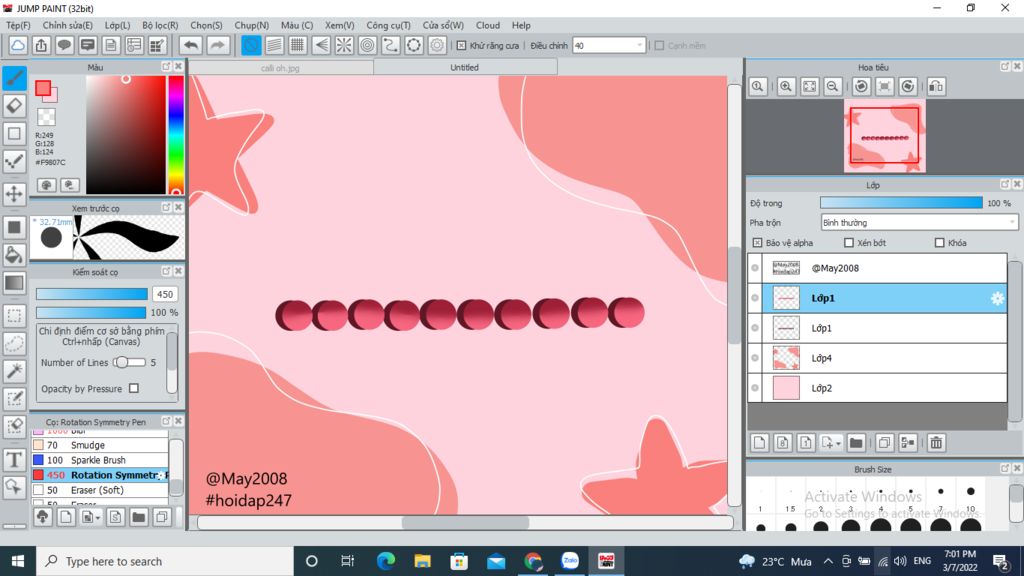1024x576 pixels.
Task: Switch to the cali oh.jpg tab
Action: click(x=281, y=67)
